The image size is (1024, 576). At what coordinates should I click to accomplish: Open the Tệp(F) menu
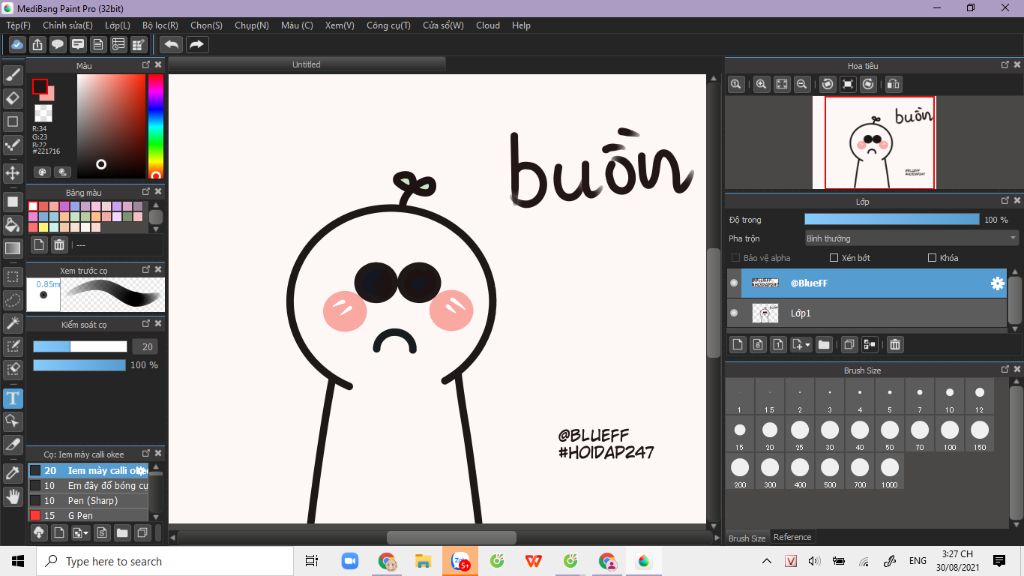coord(18,25)
